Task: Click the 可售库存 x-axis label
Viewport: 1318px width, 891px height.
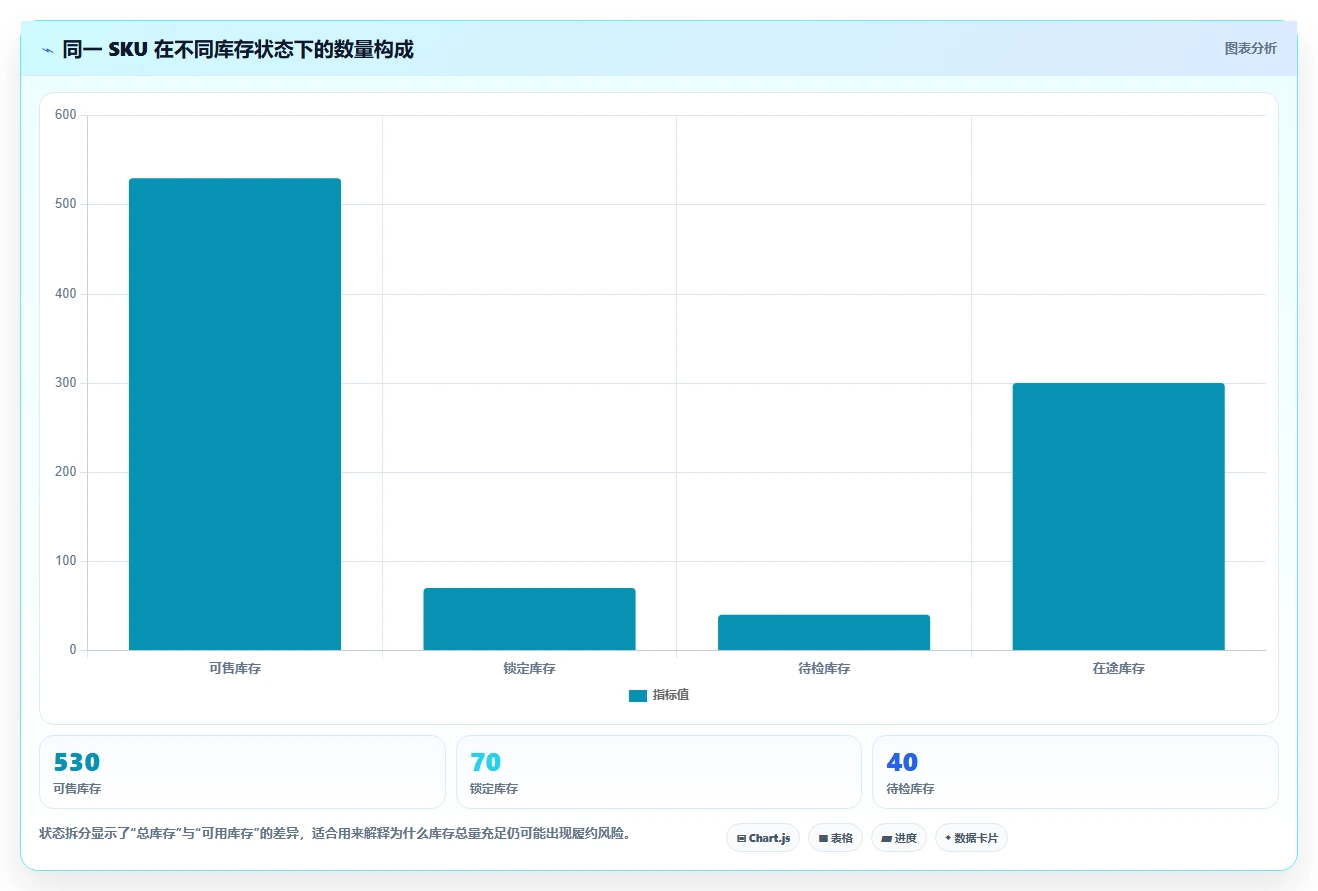Action: click(x=235, y=668)
